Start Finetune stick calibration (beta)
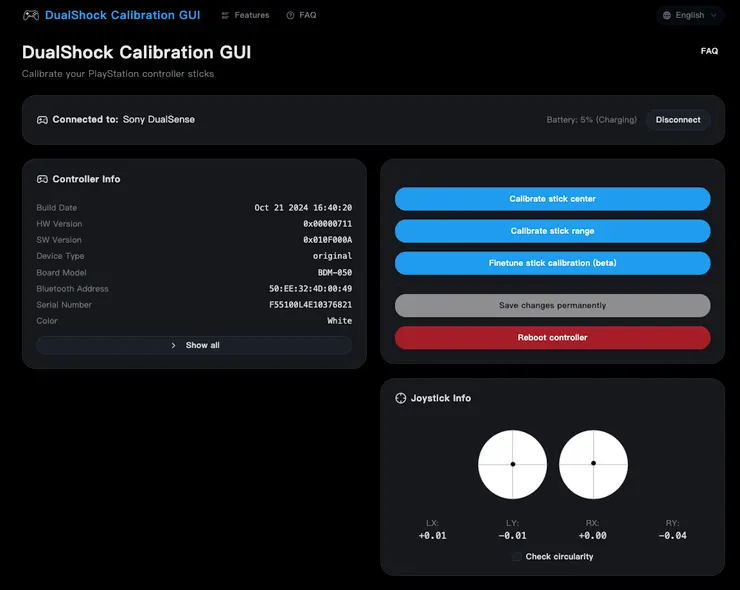 pos(552,263)
